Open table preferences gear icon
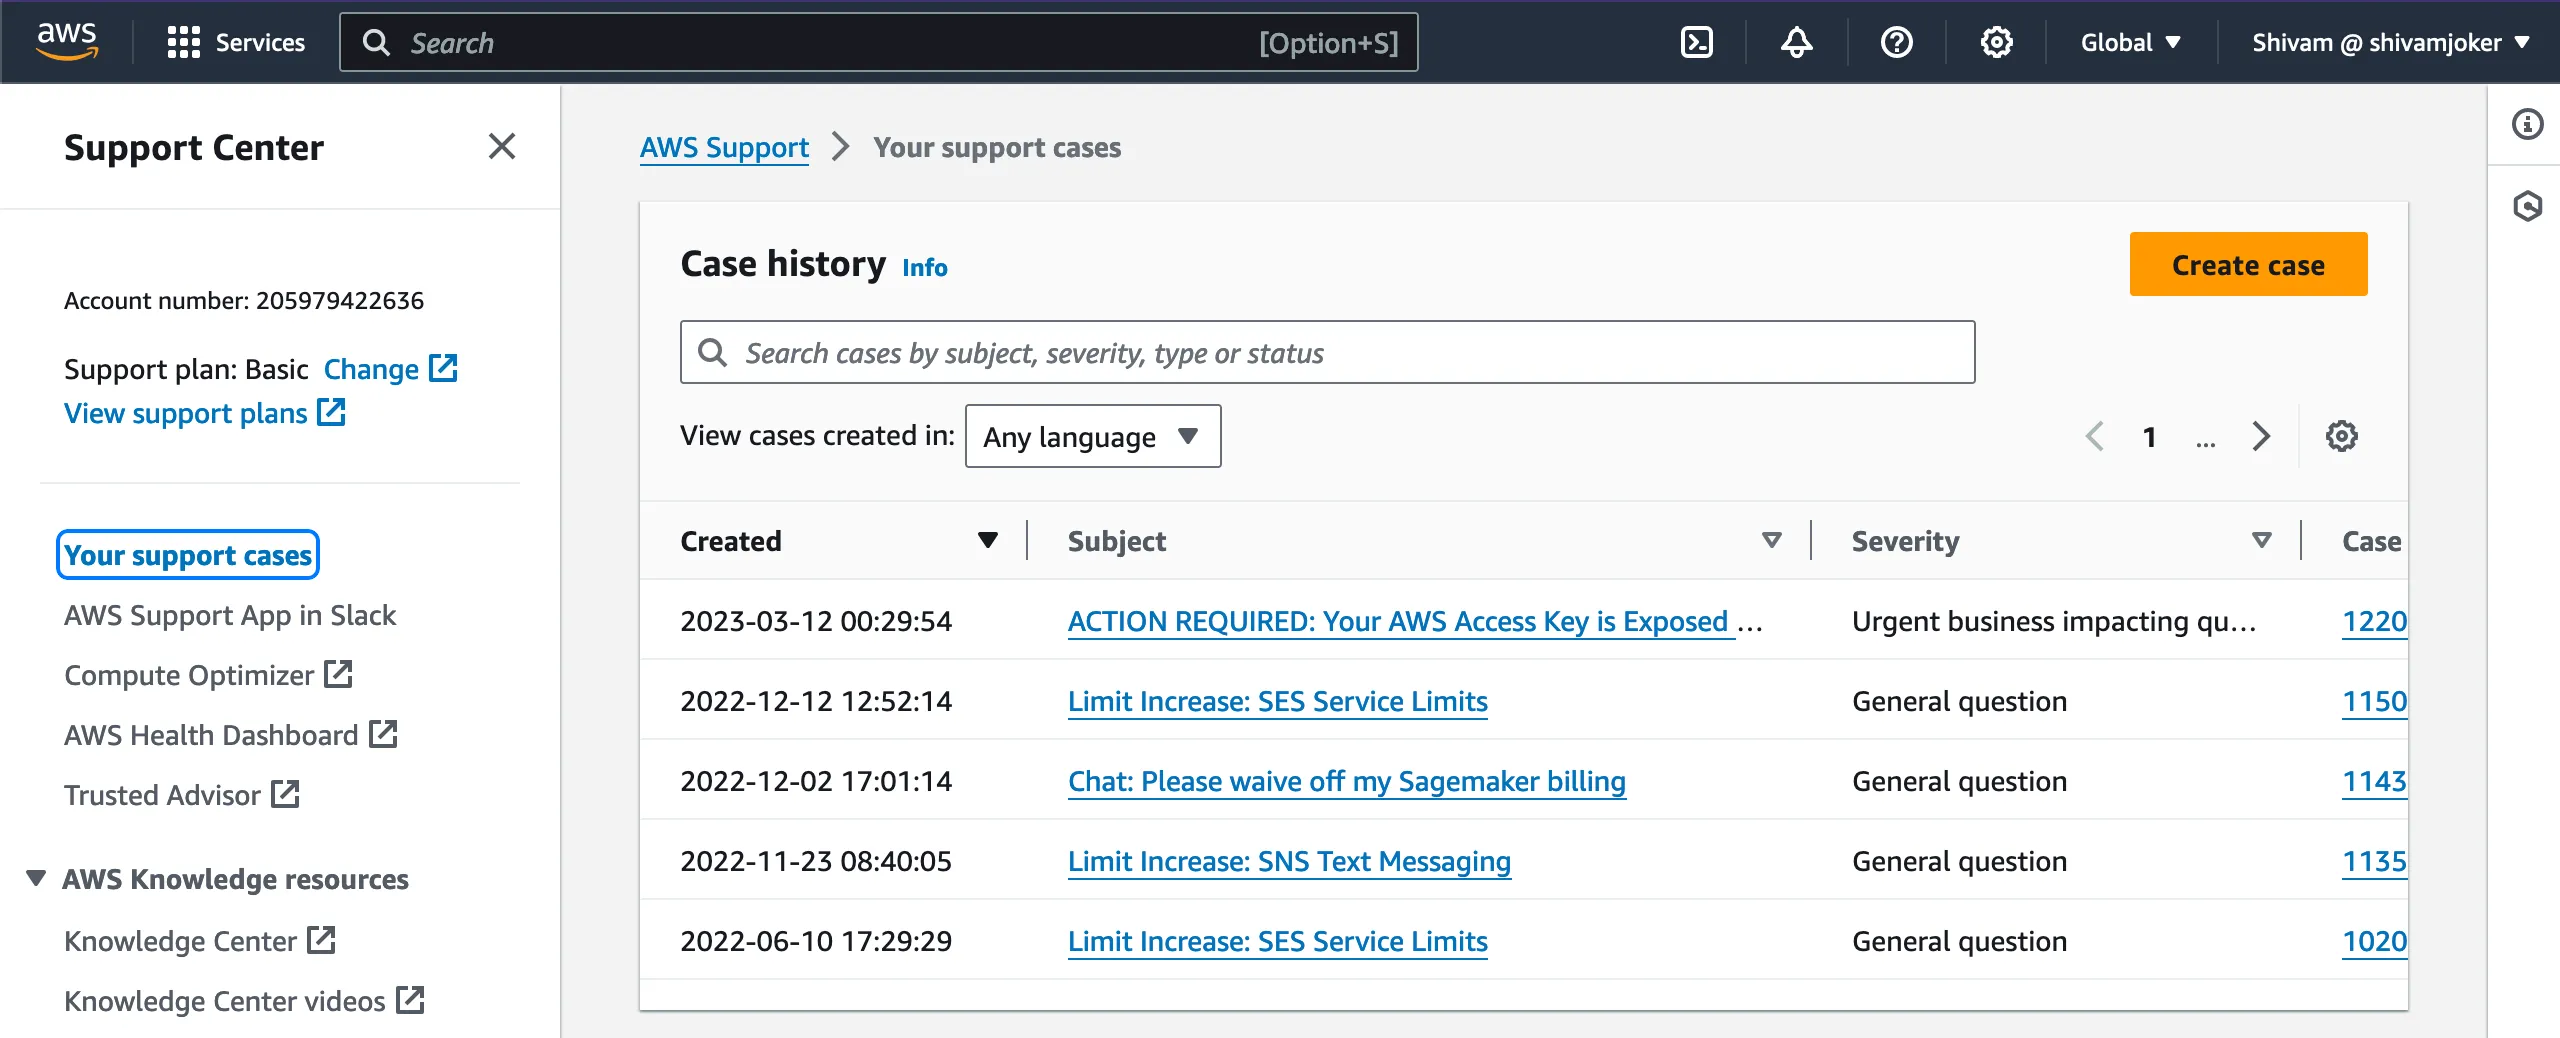2560x1038 pixels. point(2341,436)
